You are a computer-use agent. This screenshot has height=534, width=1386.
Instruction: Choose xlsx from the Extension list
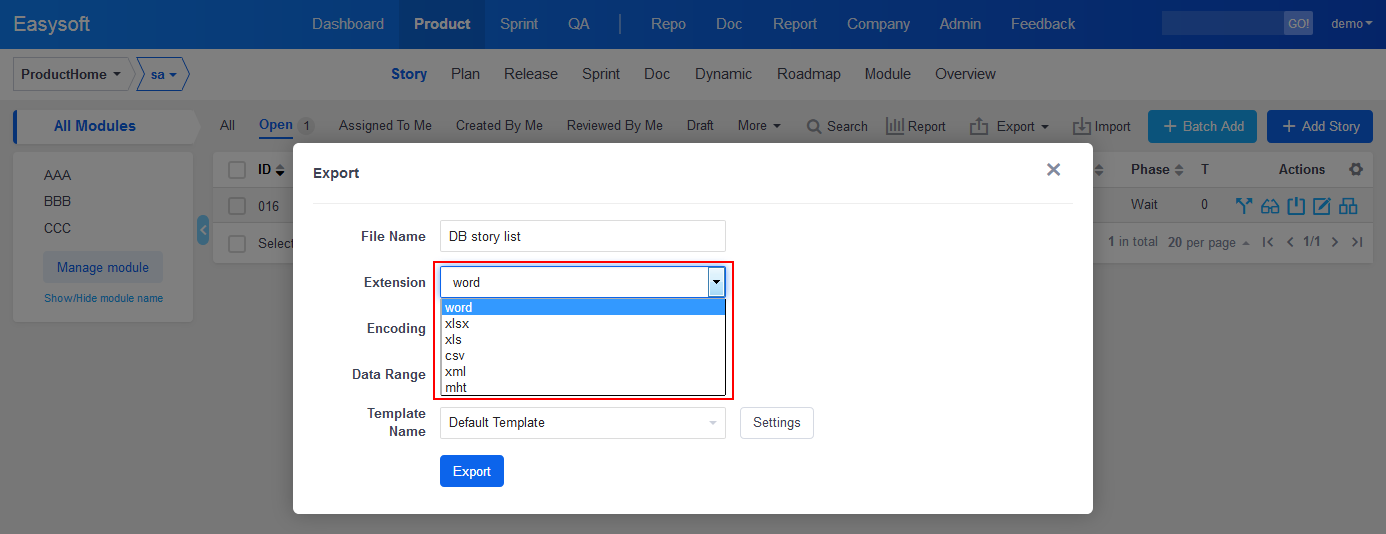click(457, 324)
